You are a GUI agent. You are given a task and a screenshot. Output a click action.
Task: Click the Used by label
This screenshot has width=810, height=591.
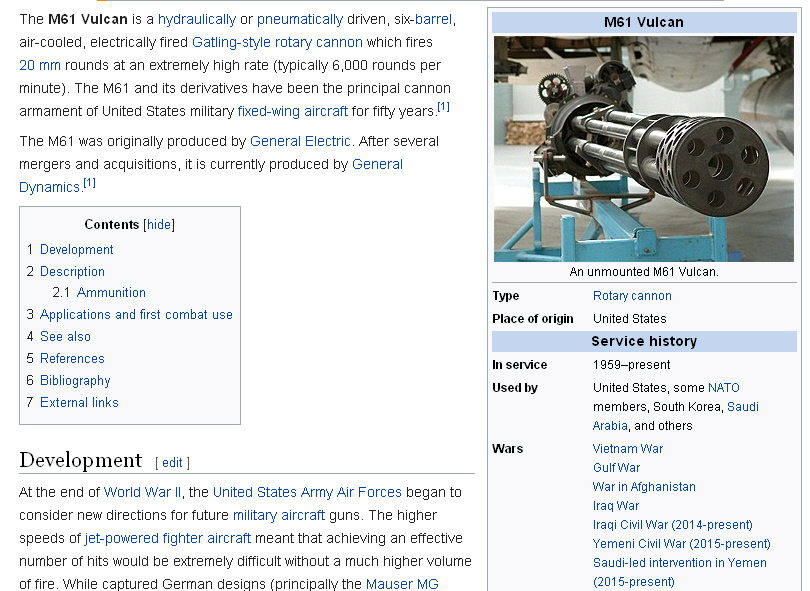[515, 387]
